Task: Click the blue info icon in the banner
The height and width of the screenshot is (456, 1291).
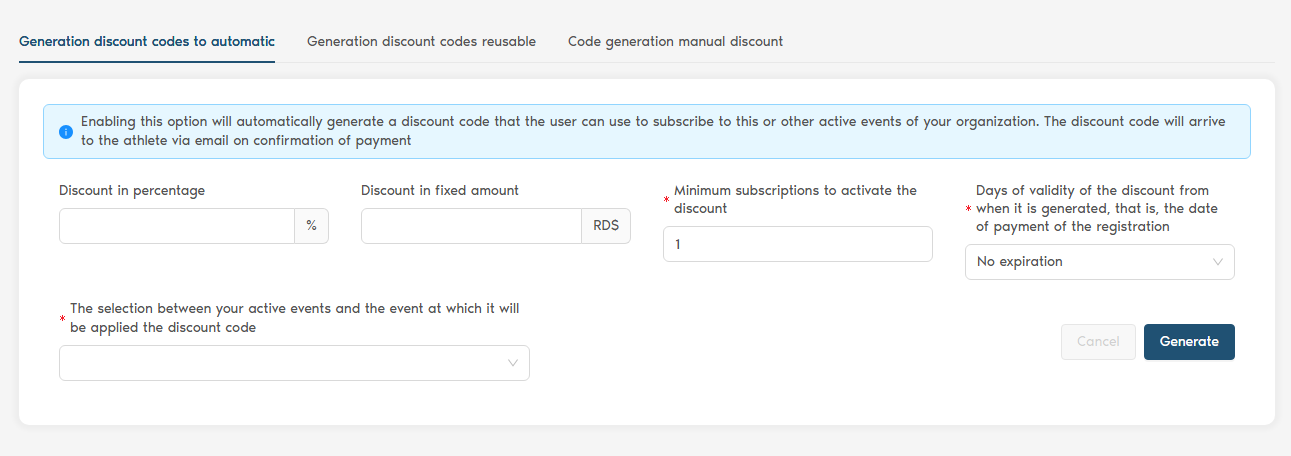Action: [x=66, y=131]
